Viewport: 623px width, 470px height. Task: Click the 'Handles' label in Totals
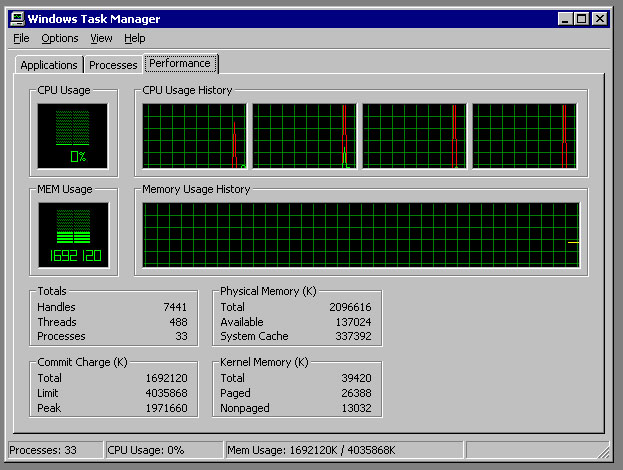(x=56, y=307)
